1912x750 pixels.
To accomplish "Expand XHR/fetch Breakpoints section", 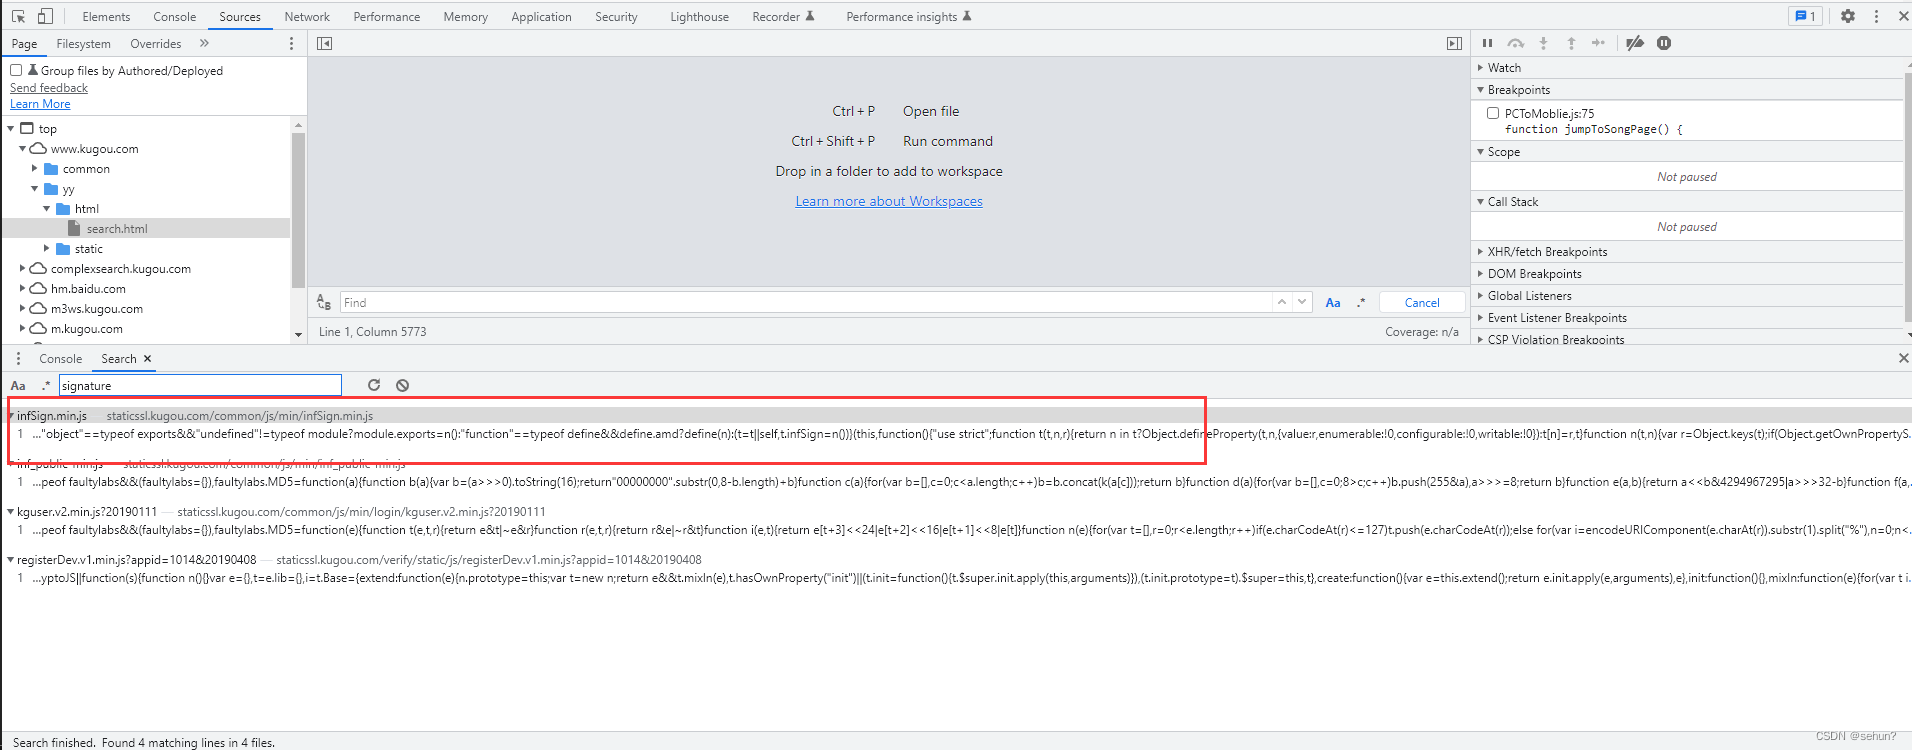I will 1480,251.
